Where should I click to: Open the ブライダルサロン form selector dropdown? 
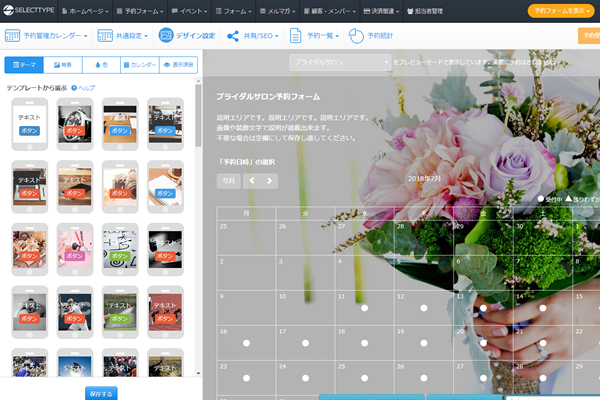(340, 62)
